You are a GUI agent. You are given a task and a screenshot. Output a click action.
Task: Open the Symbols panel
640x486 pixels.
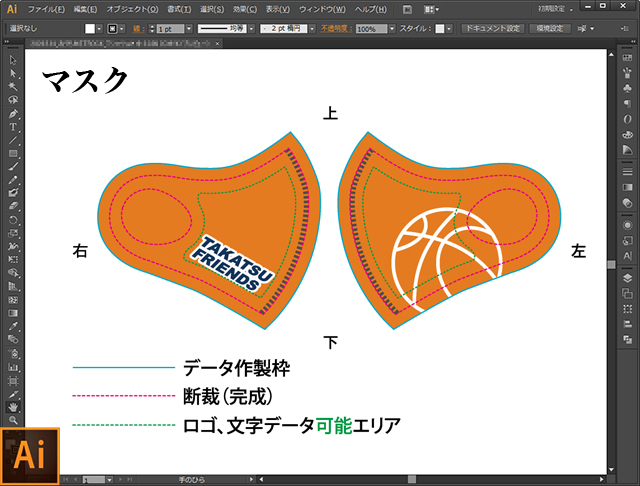point(627,89)
